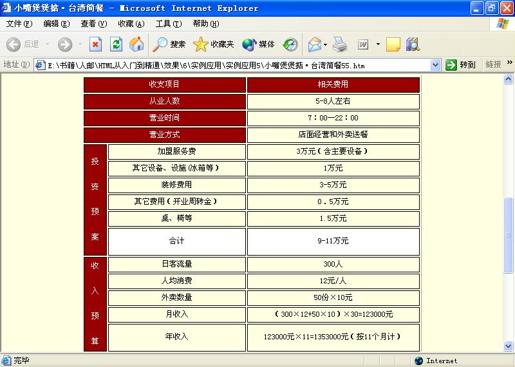Image resolution: width=515 pixels, height=367 pixels.
Task: Go to Home page icon
Action: click(137, 44)
